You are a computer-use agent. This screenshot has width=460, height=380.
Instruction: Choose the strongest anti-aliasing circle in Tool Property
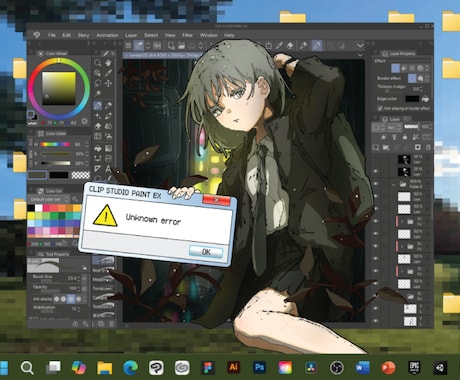[79, 299]
